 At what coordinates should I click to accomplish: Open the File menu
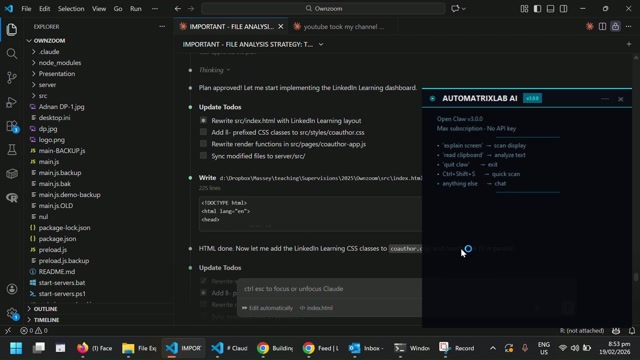26,9
